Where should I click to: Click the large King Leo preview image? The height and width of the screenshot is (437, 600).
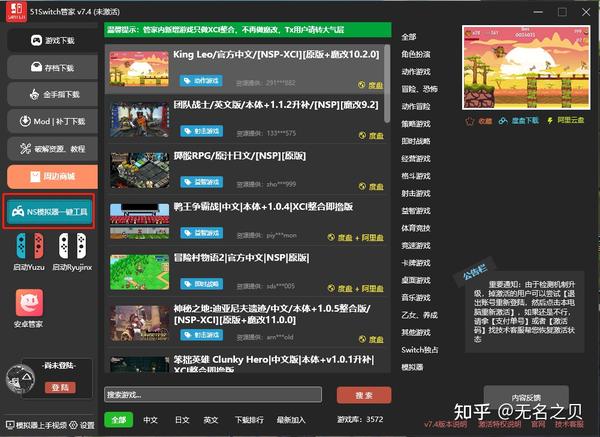point(526,67)
